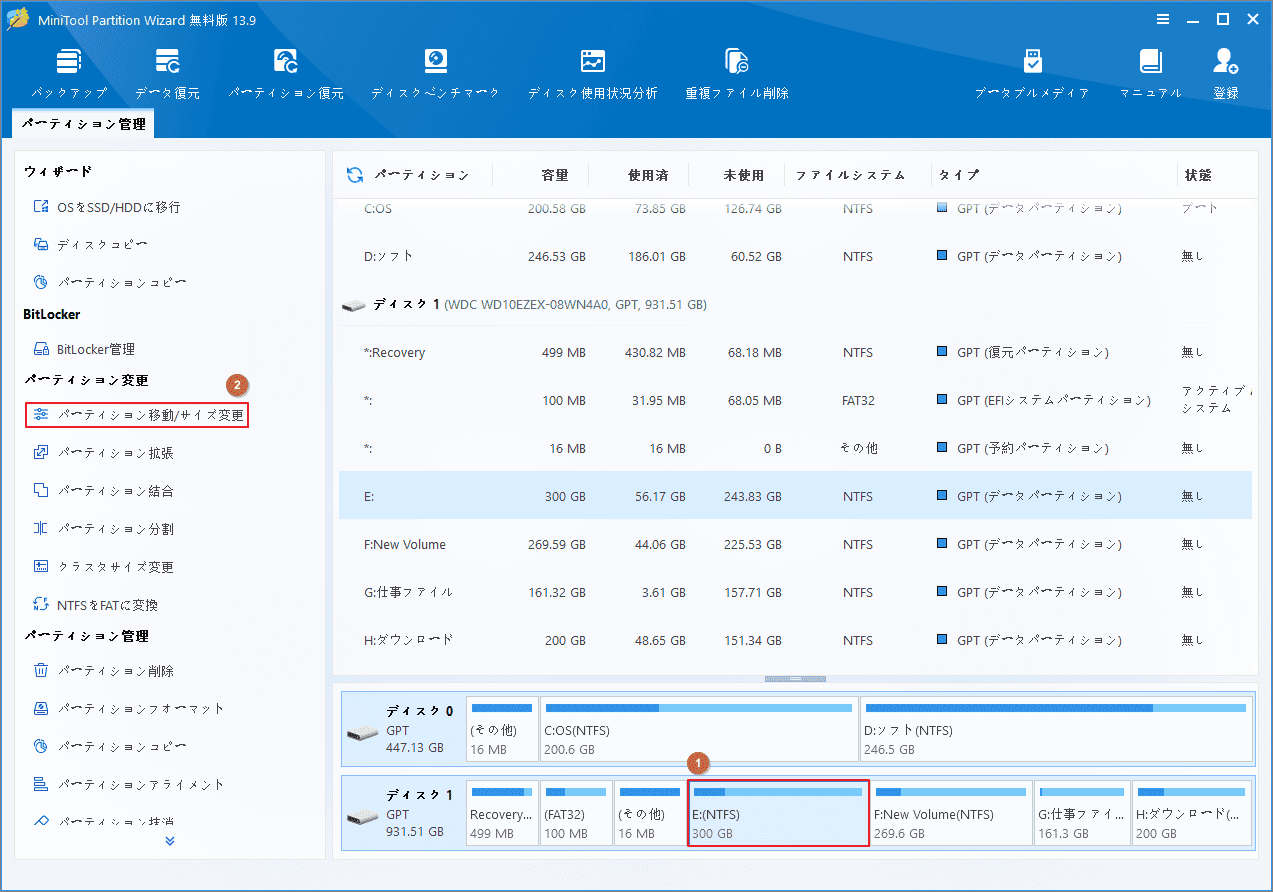Viewport: 1273px width, 892px height.
Task: Open BitLocker管理
Action: coord(84,349)
